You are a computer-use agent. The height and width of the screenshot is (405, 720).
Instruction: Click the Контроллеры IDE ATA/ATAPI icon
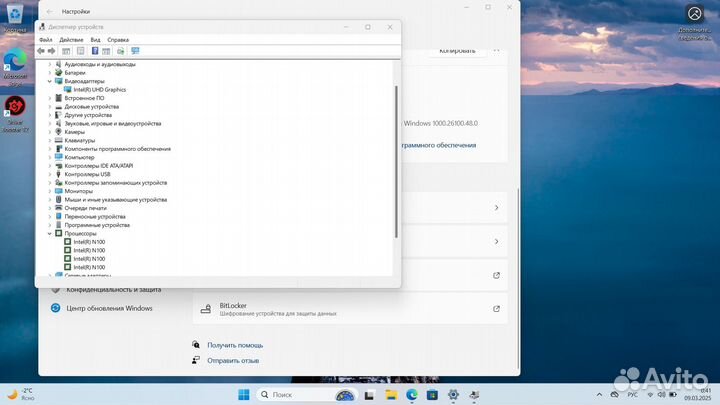59,166
